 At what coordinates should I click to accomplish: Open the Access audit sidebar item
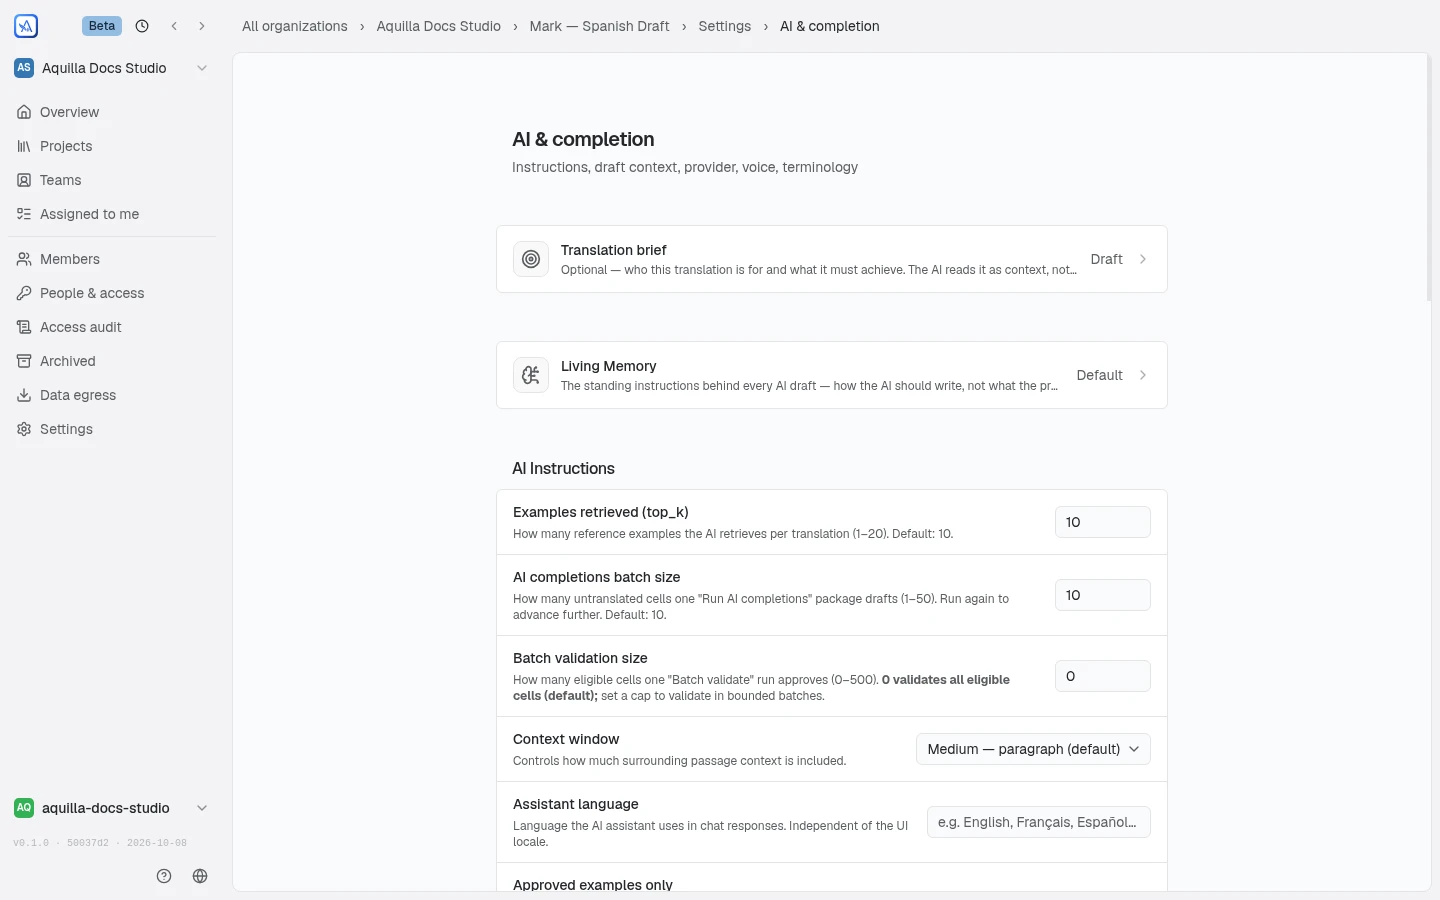tap(112, 327)
